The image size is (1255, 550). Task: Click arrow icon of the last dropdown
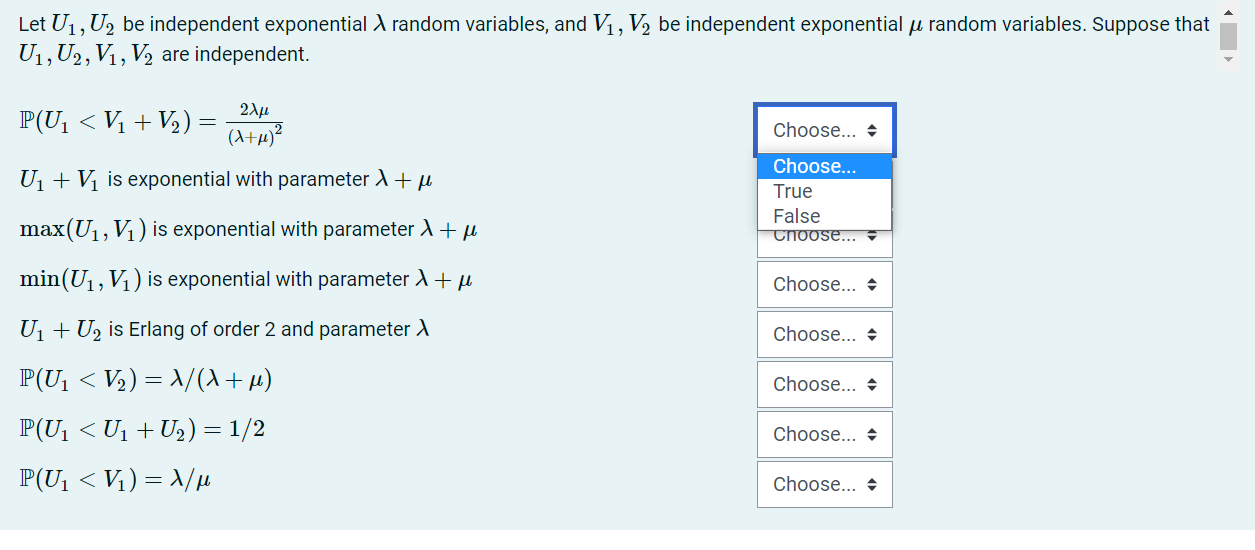pos(872,484)
